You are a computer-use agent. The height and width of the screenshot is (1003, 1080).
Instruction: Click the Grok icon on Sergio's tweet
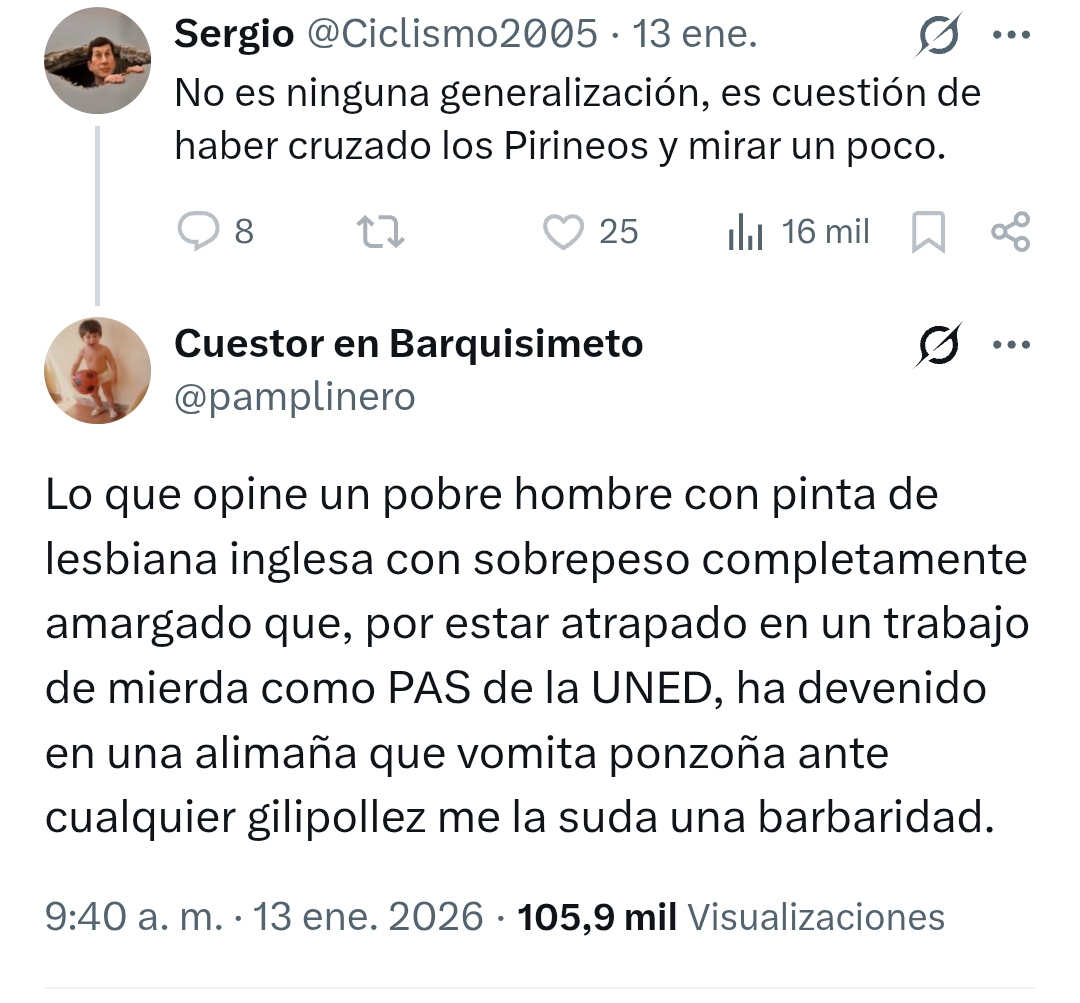[939, 38]
